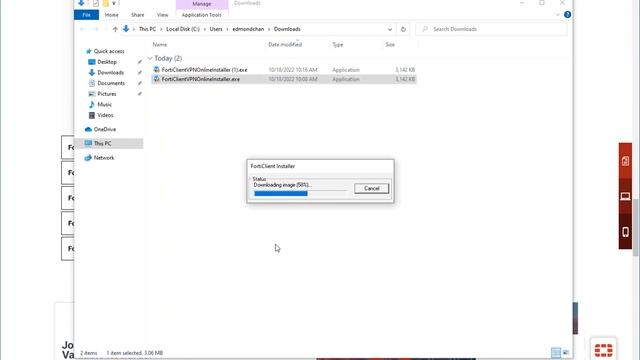Sort by the Type column

[338, 44]
